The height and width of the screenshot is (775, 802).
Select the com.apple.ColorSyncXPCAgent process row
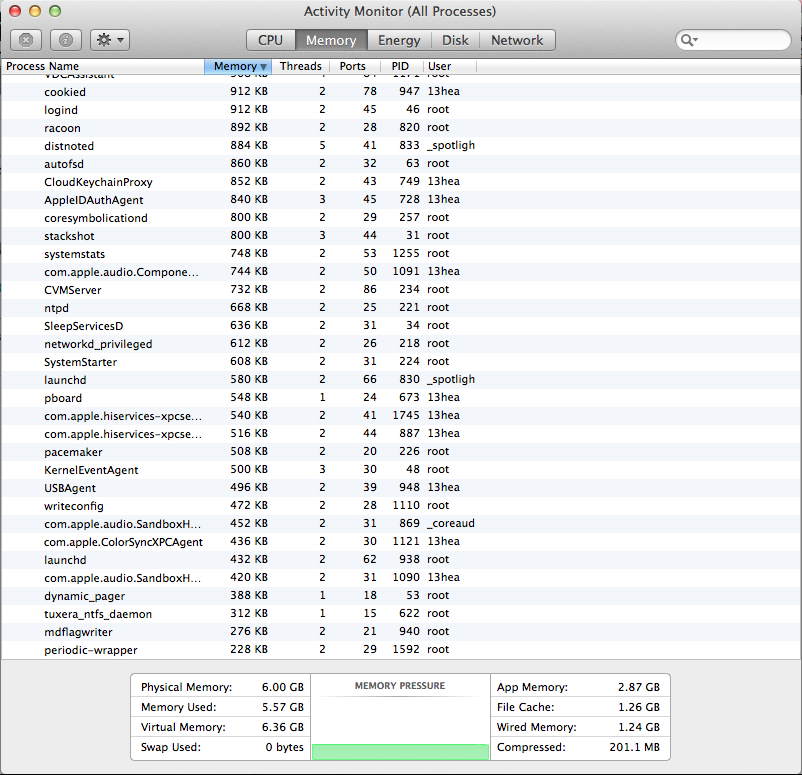(401, 542)
